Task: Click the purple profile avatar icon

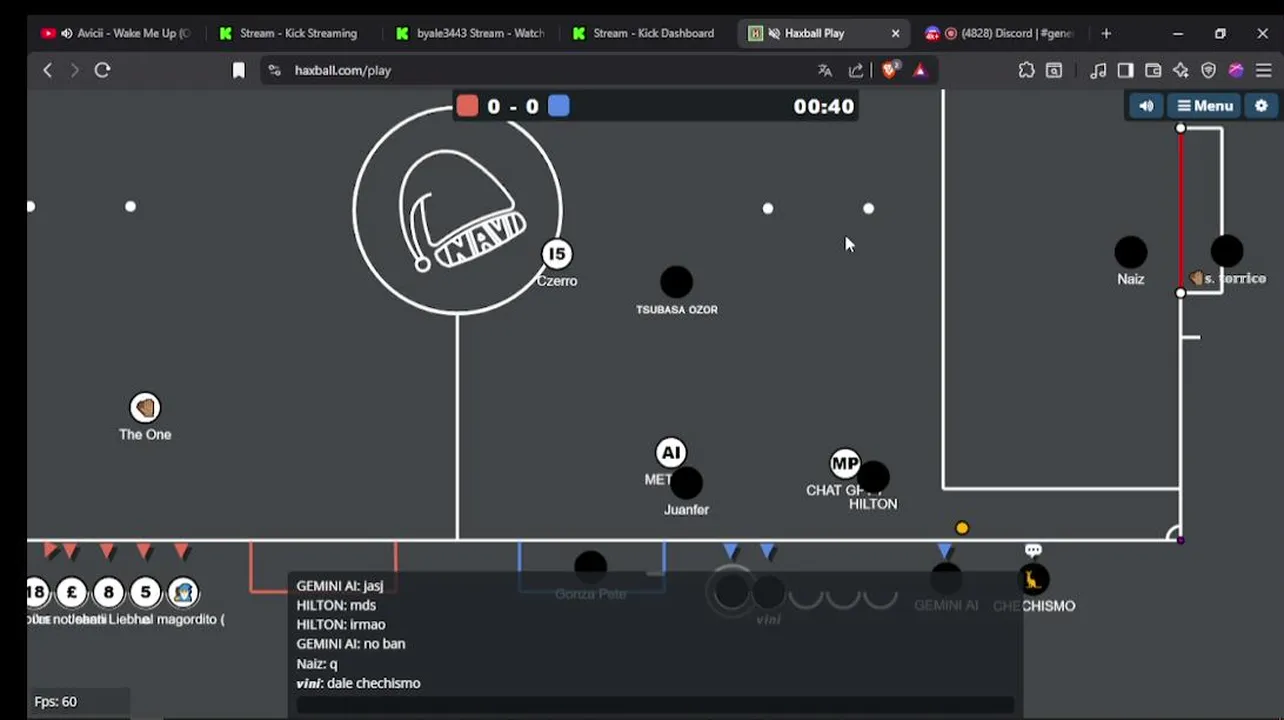Action: [x=1236, y=70]
